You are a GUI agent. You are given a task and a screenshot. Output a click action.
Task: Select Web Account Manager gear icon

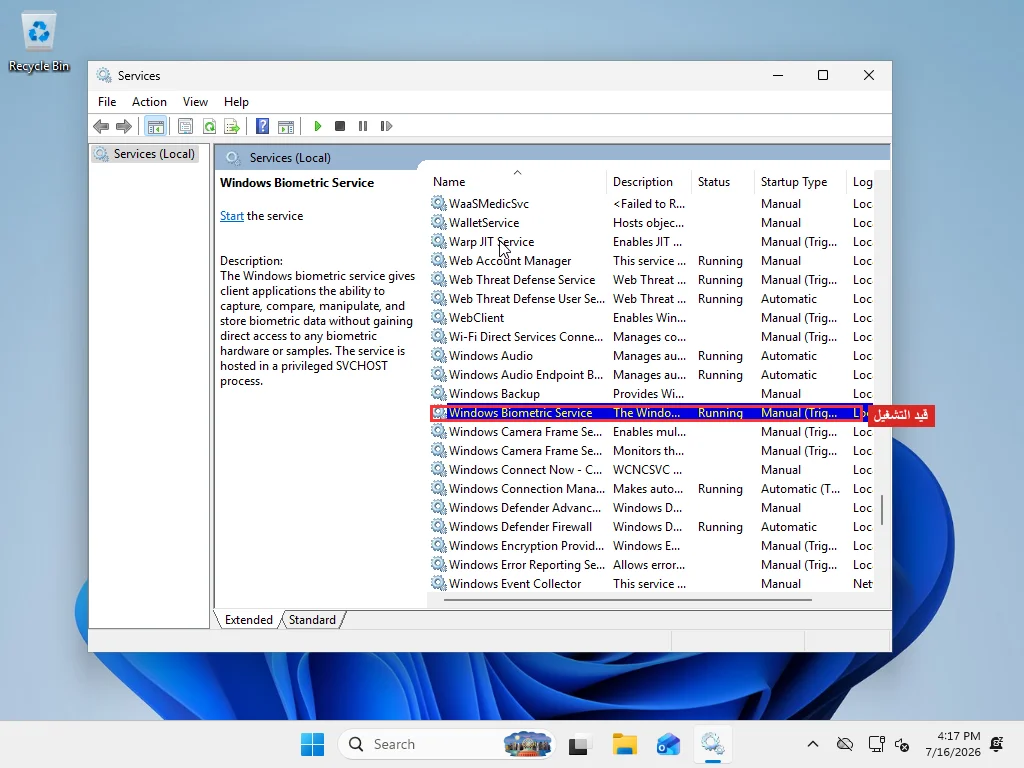439,260
